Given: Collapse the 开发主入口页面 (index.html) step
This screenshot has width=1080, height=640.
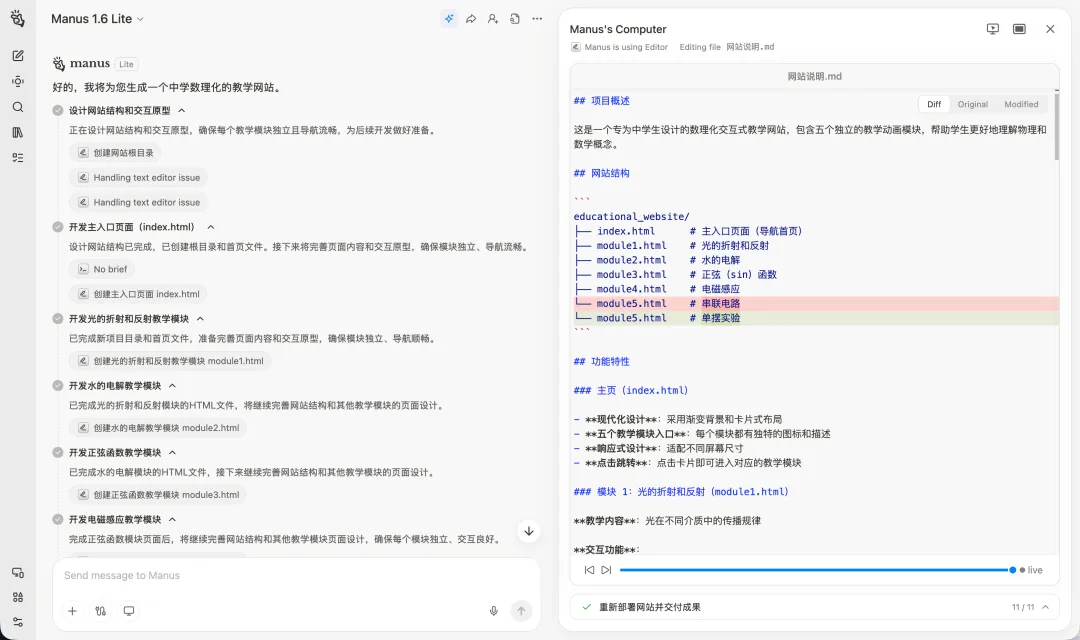Looking at the screenshot, I should point(211,227).
